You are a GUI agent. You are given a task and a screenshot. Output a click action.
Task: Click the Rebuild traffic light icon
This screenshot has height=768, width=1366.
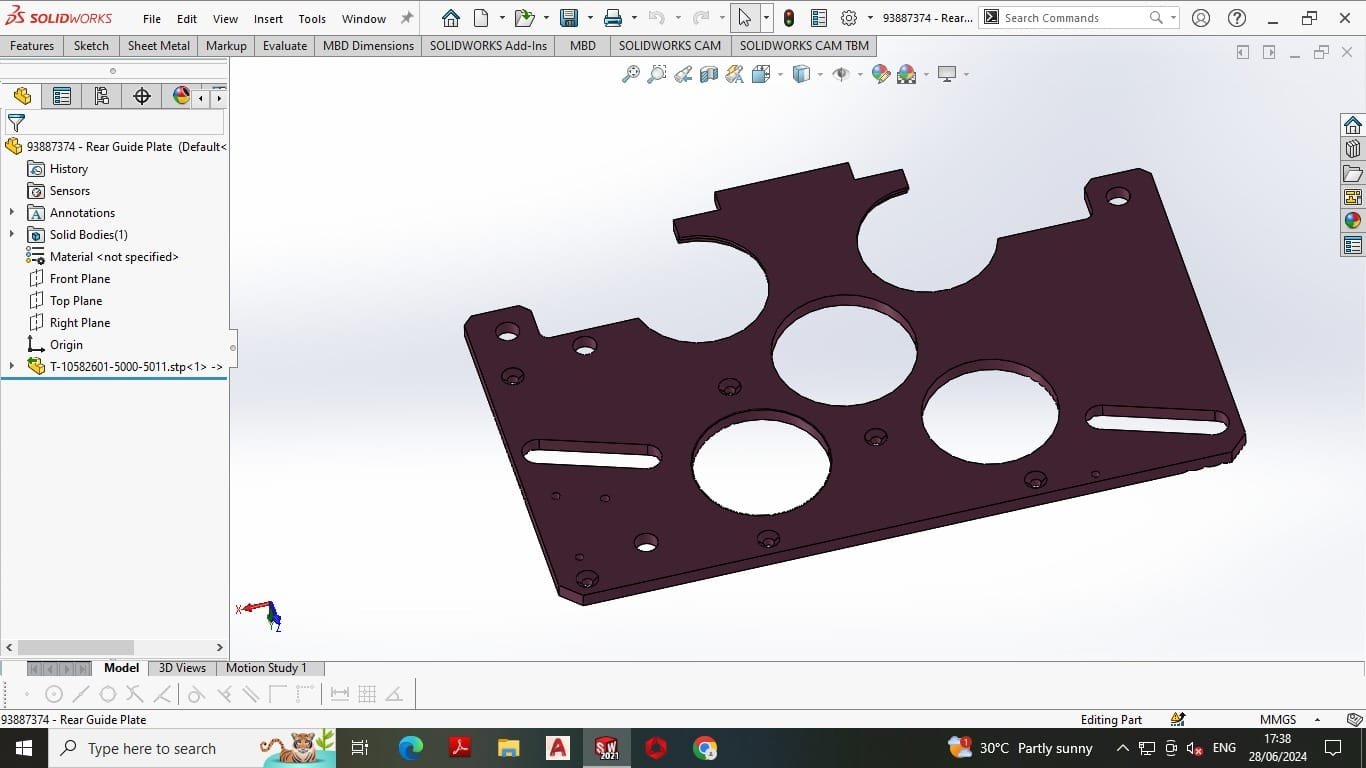[789, 18]
